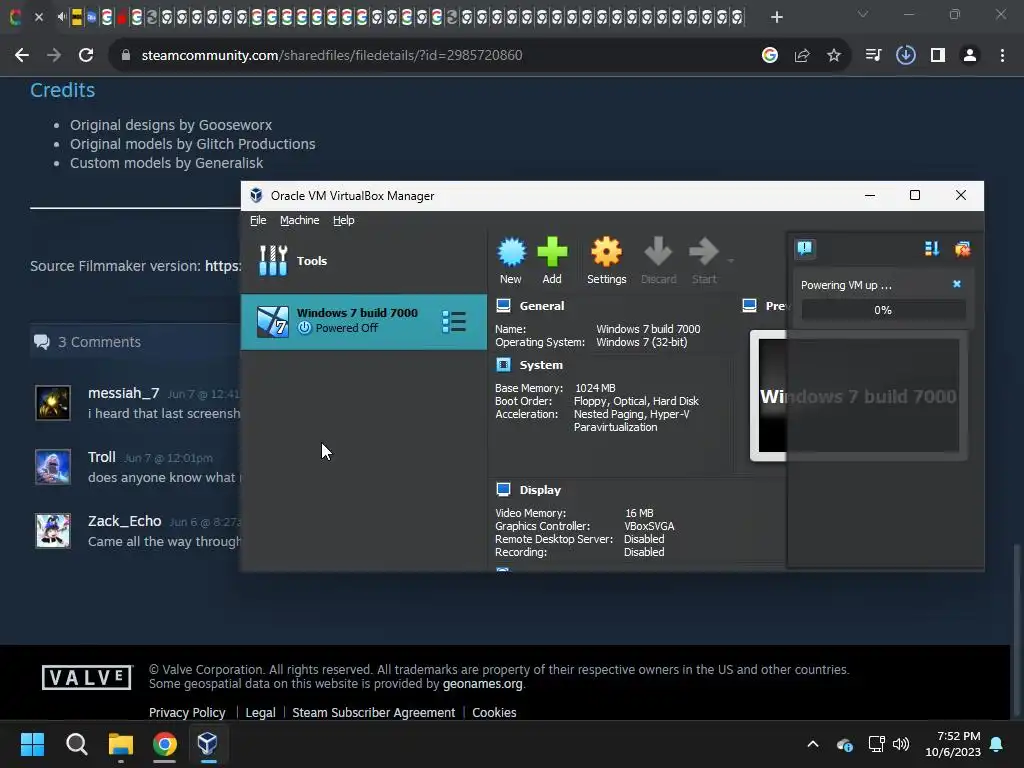
Task: Show hidden system tray icons
Action: tap(813, 744)
